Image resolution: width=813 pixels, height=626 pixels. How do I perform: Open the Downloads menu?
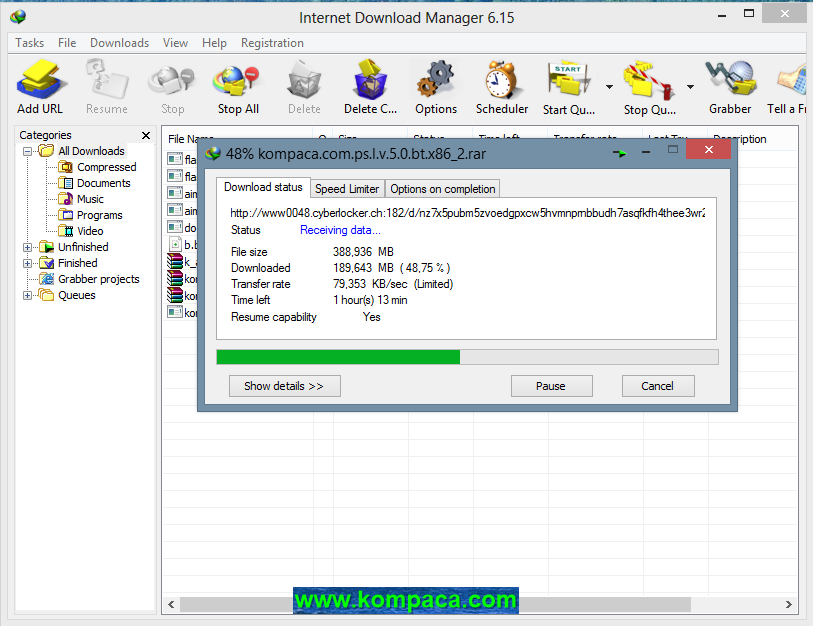(119, 42)
